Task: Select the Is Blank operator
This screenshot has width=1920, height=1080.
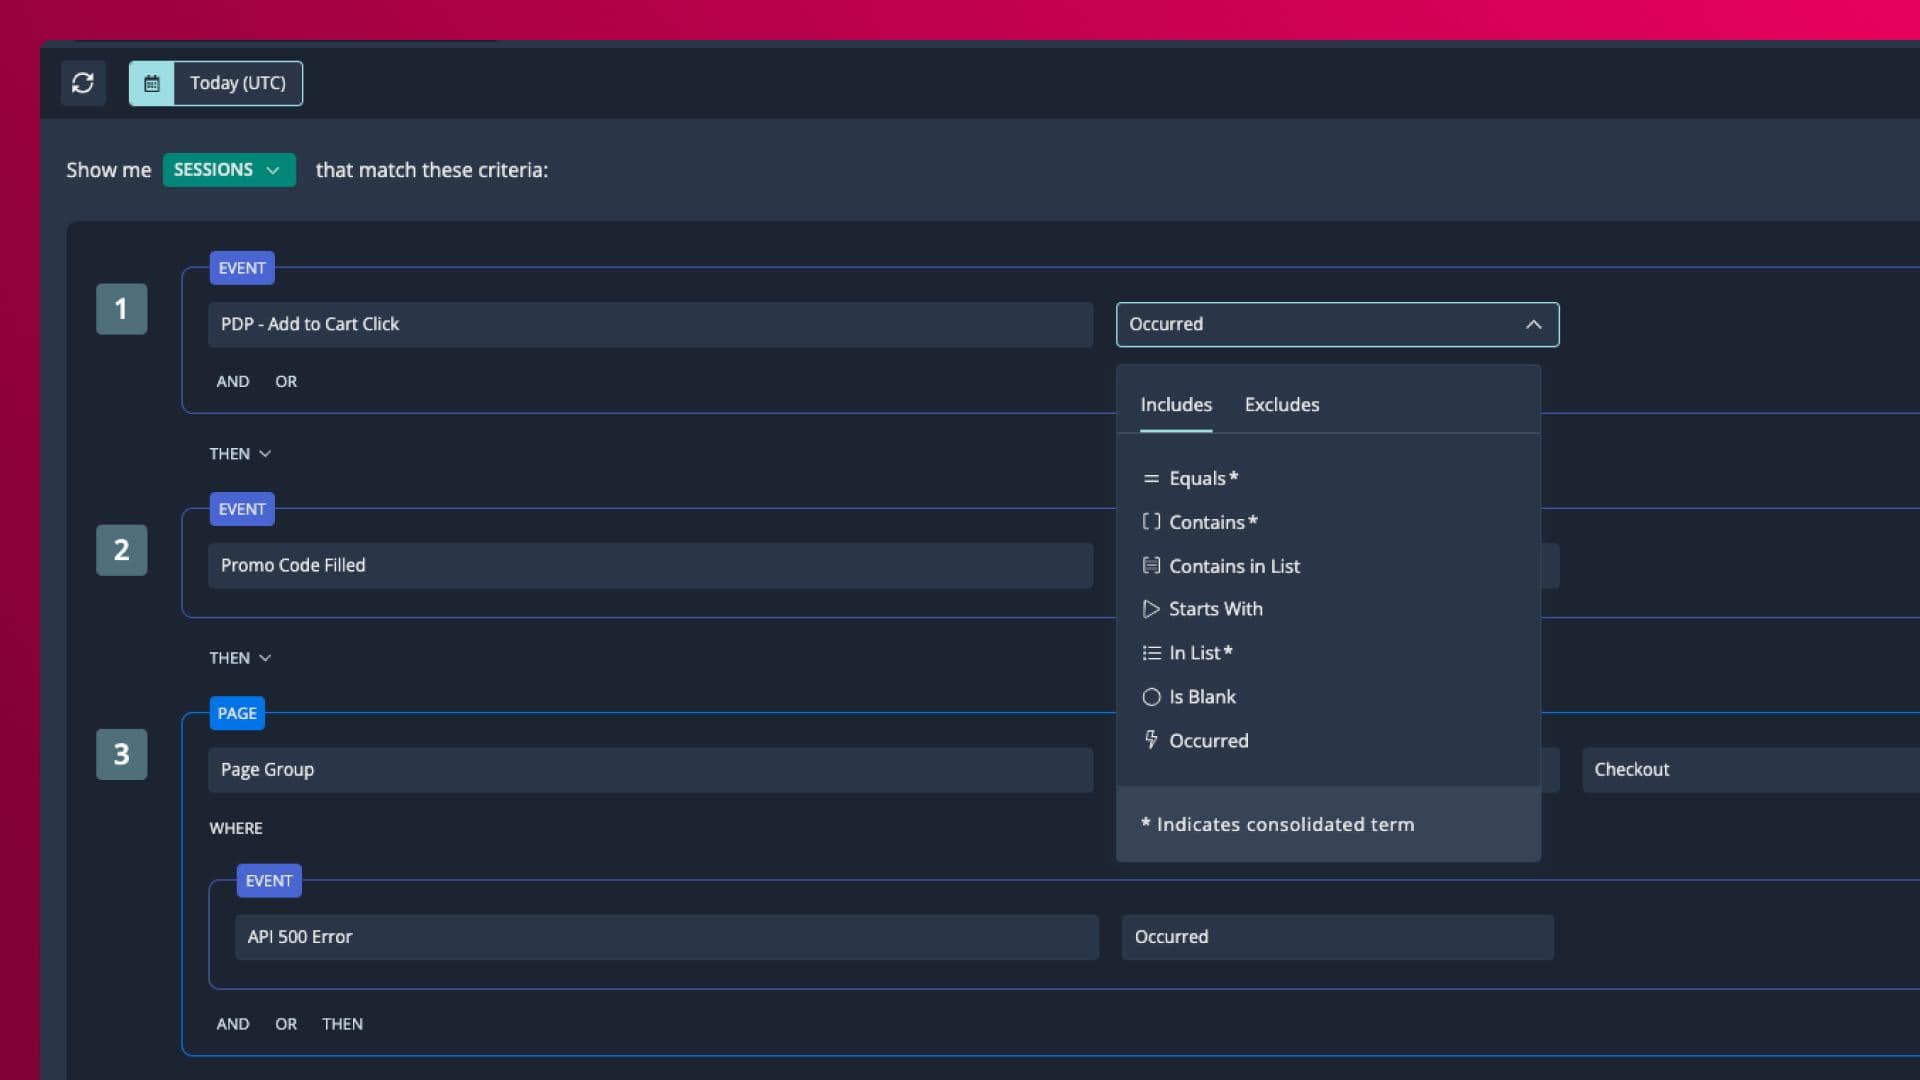Action: (x=1202, y=697)
